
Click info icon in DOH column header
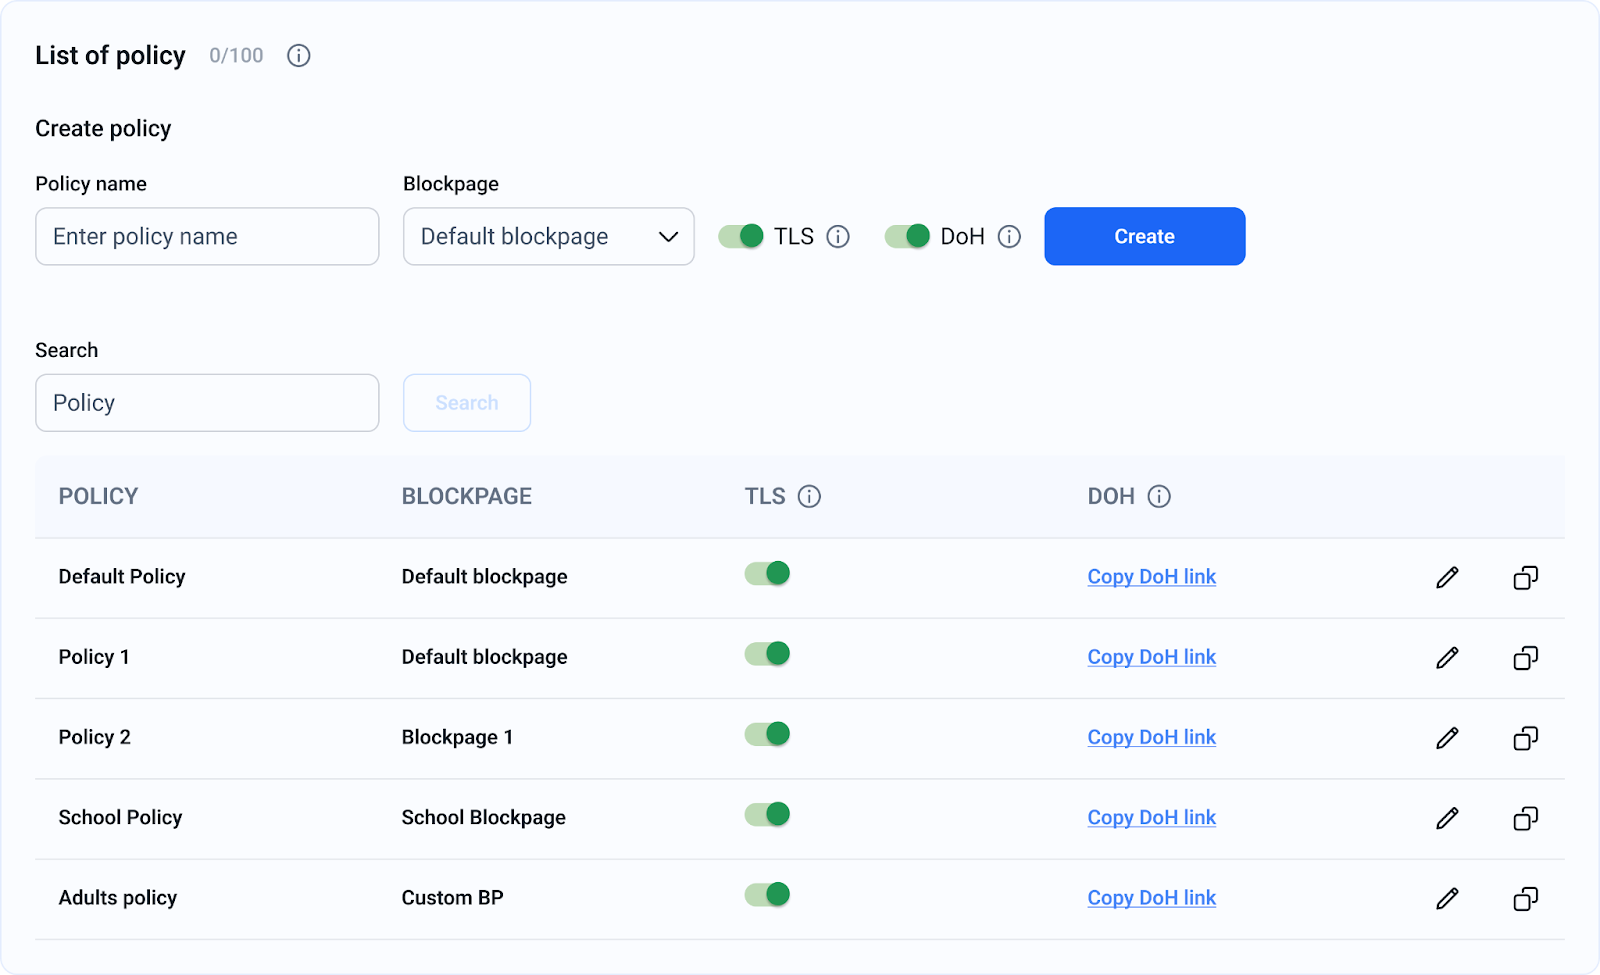[1159, 497]
